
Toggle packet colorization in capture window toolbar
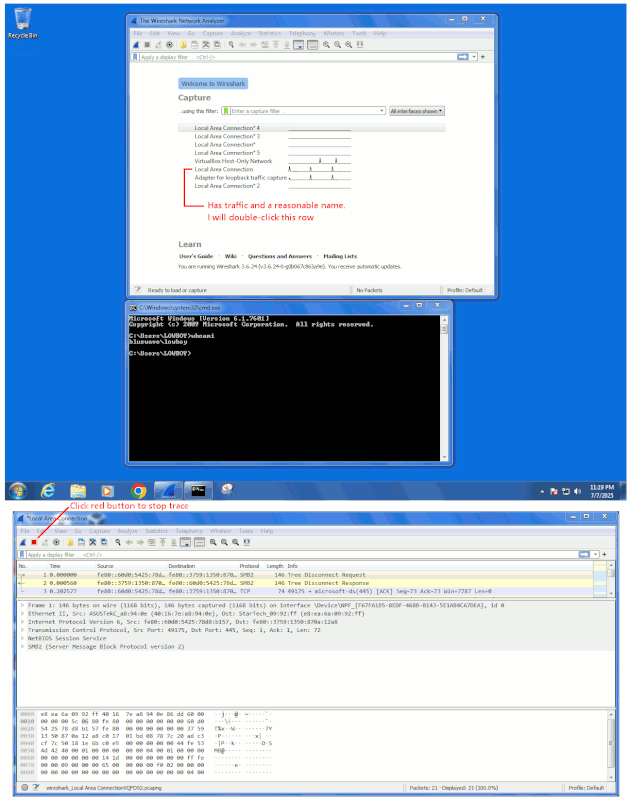(199, 542)
